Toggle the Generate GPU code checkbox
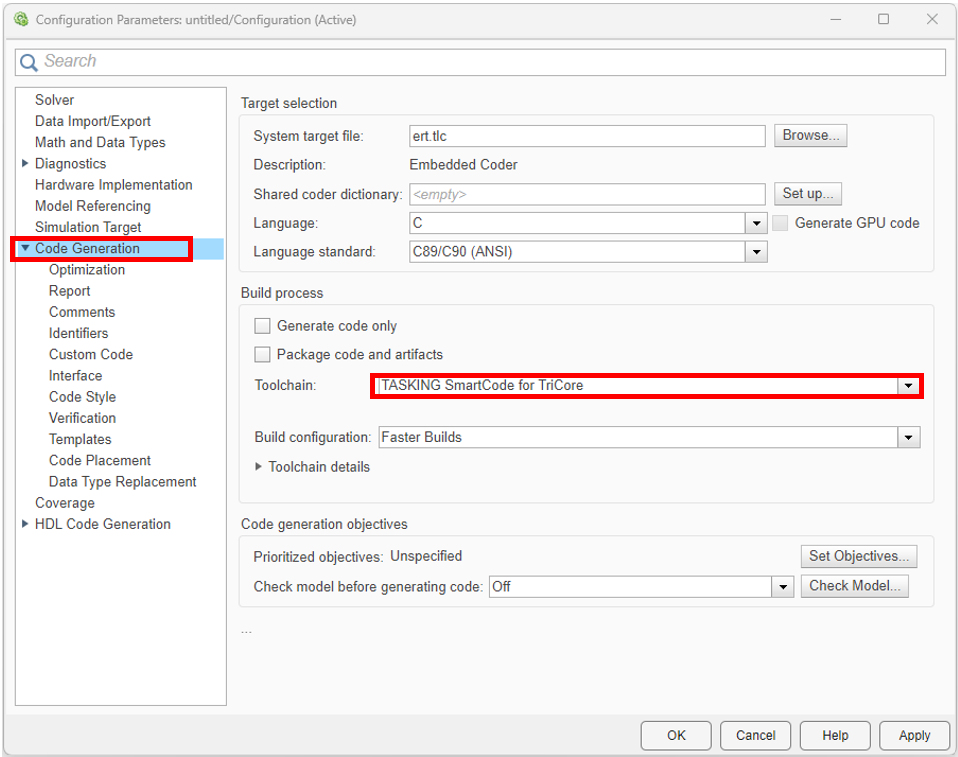The width and height of the screenshot is (958, 757). pyautogui.click(x=780, y=223)
